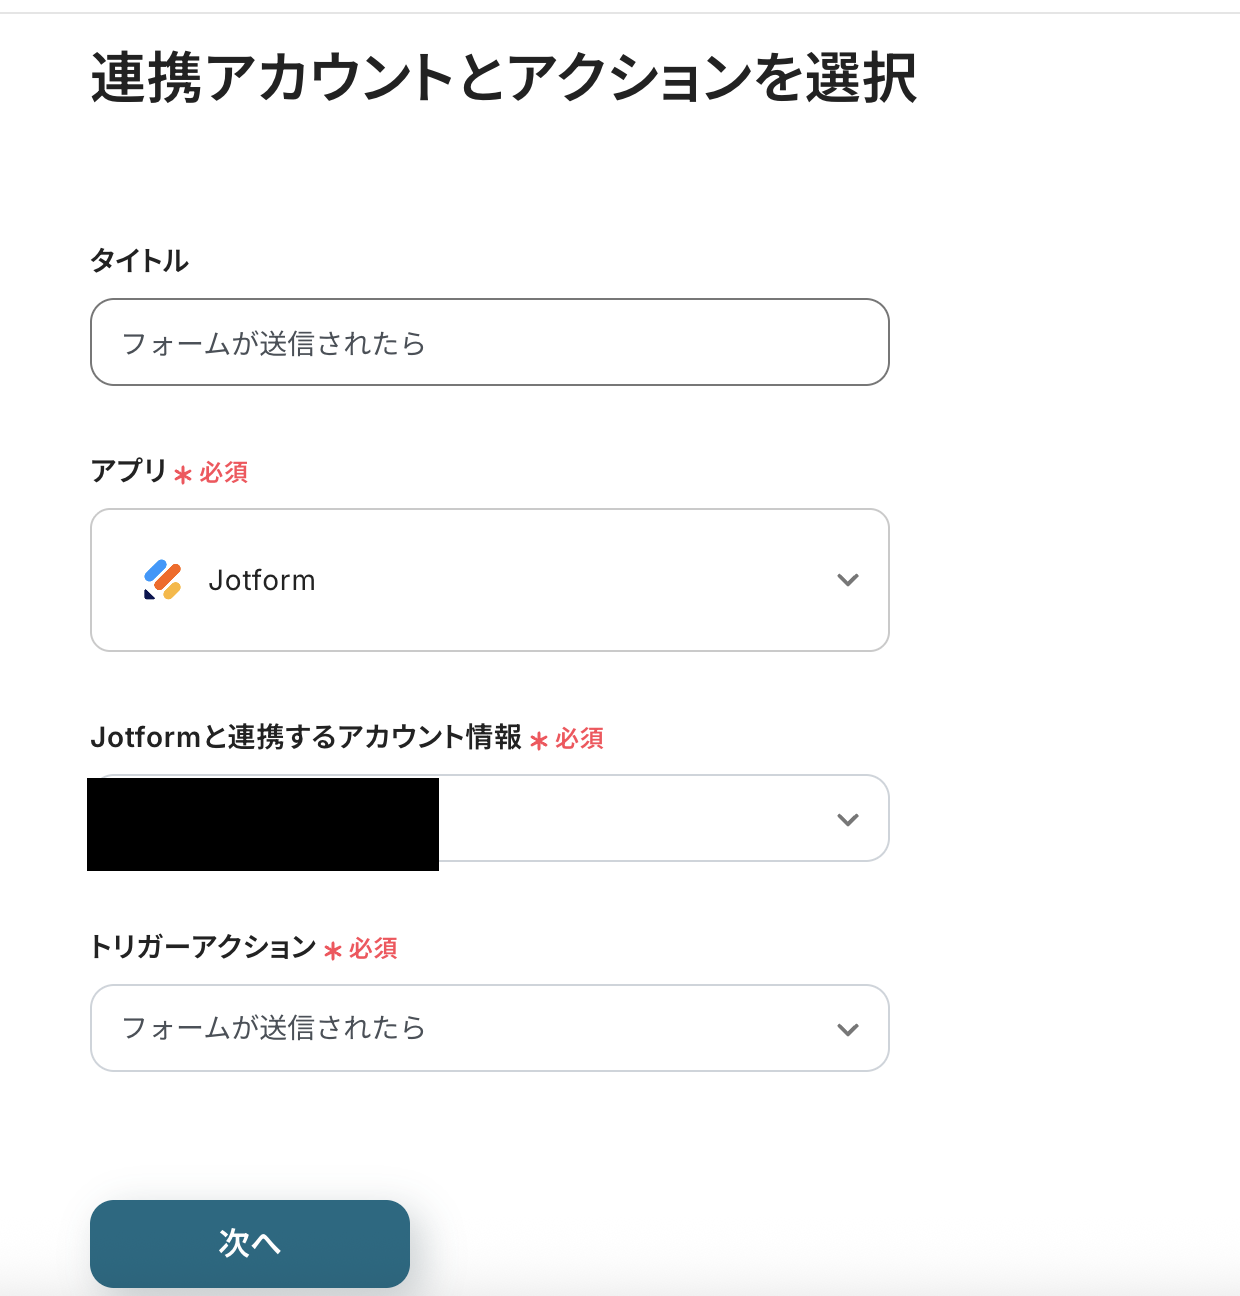Viewport: 1240px width, 1296px height.
Task: Select the Jotform text in app selector
Action: tap(262, 581)
